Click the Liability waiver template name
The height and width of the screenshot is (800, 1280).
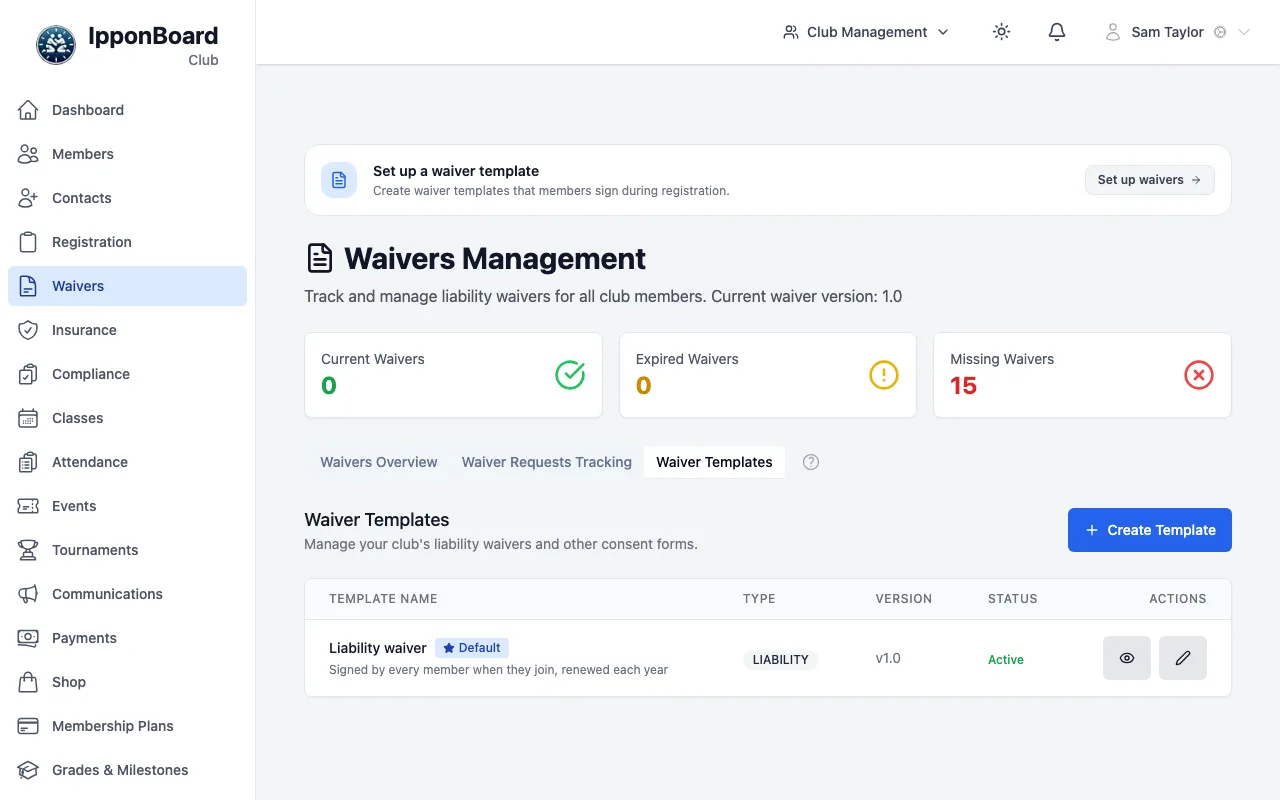[378, 648]
